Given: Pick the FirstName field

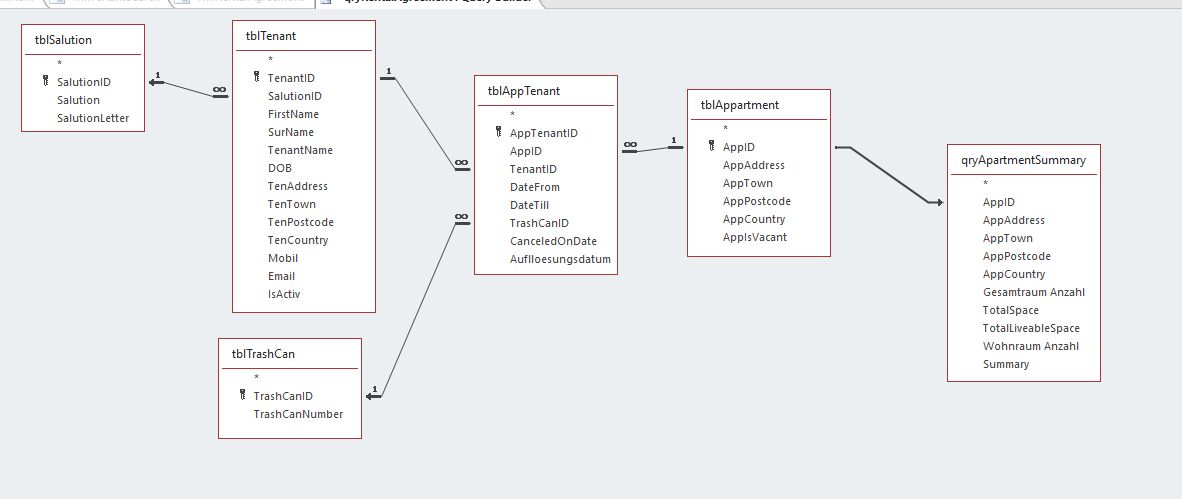Looking at the screenshot, I should pos(293,114).
